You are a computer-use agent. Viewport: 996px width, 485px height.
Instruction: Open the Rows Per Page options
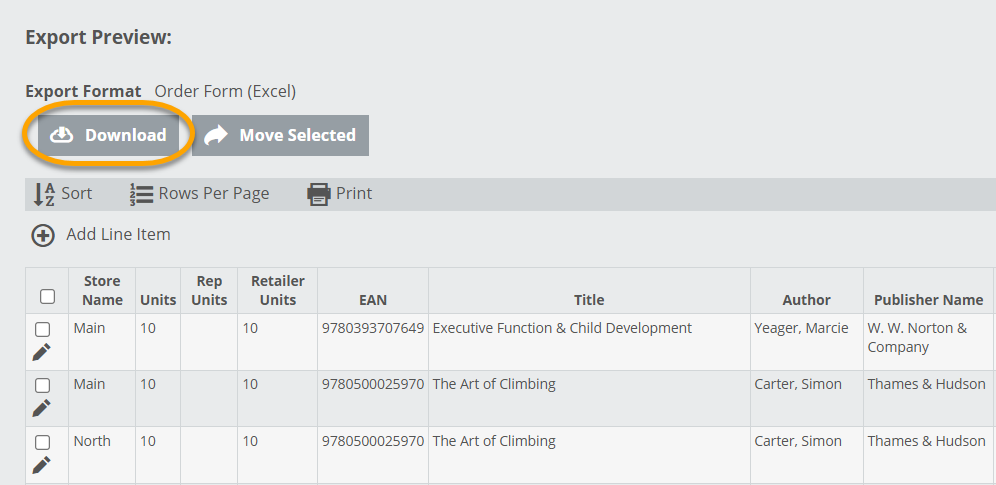point(213,194)
